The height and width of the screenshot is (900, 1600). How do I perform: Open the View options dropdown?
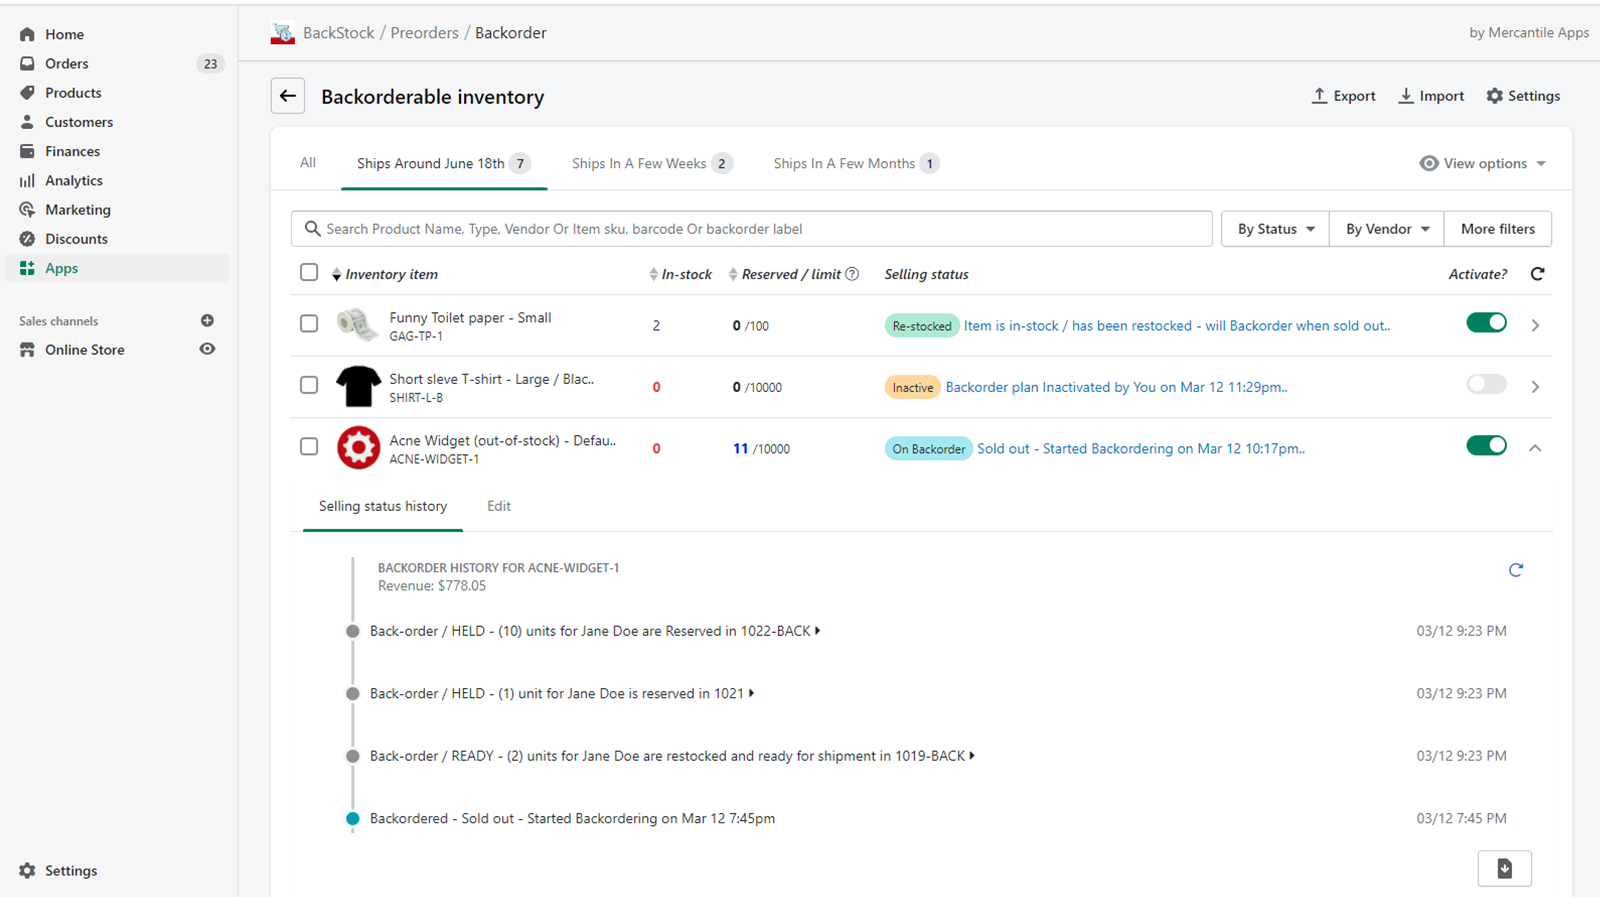1483,163
